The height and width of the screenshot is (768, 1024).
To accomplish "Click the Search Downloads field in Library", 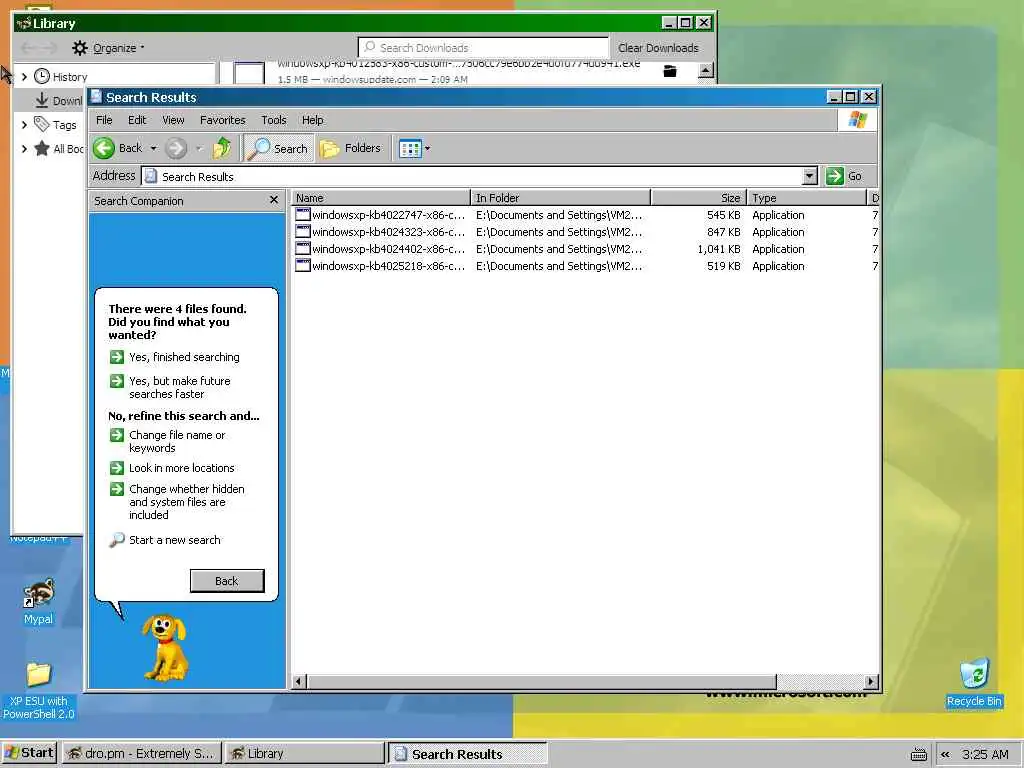I will pos(483,48).
